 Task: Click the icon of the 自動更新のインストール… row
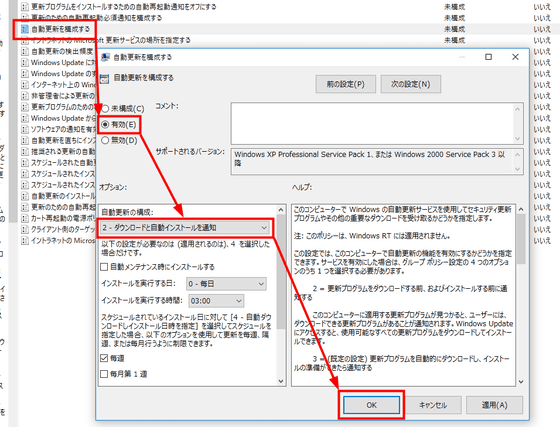25,196
